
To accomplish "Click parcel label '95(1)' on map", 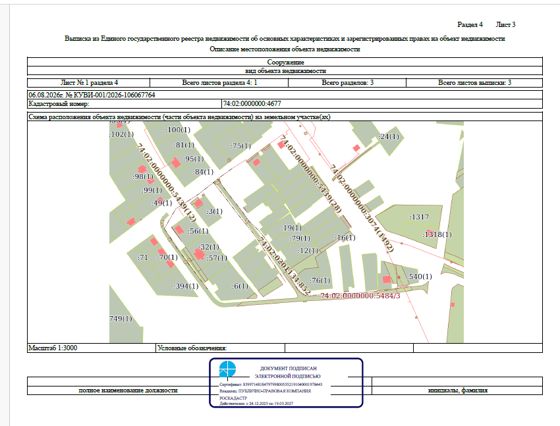I will [195, 159].
